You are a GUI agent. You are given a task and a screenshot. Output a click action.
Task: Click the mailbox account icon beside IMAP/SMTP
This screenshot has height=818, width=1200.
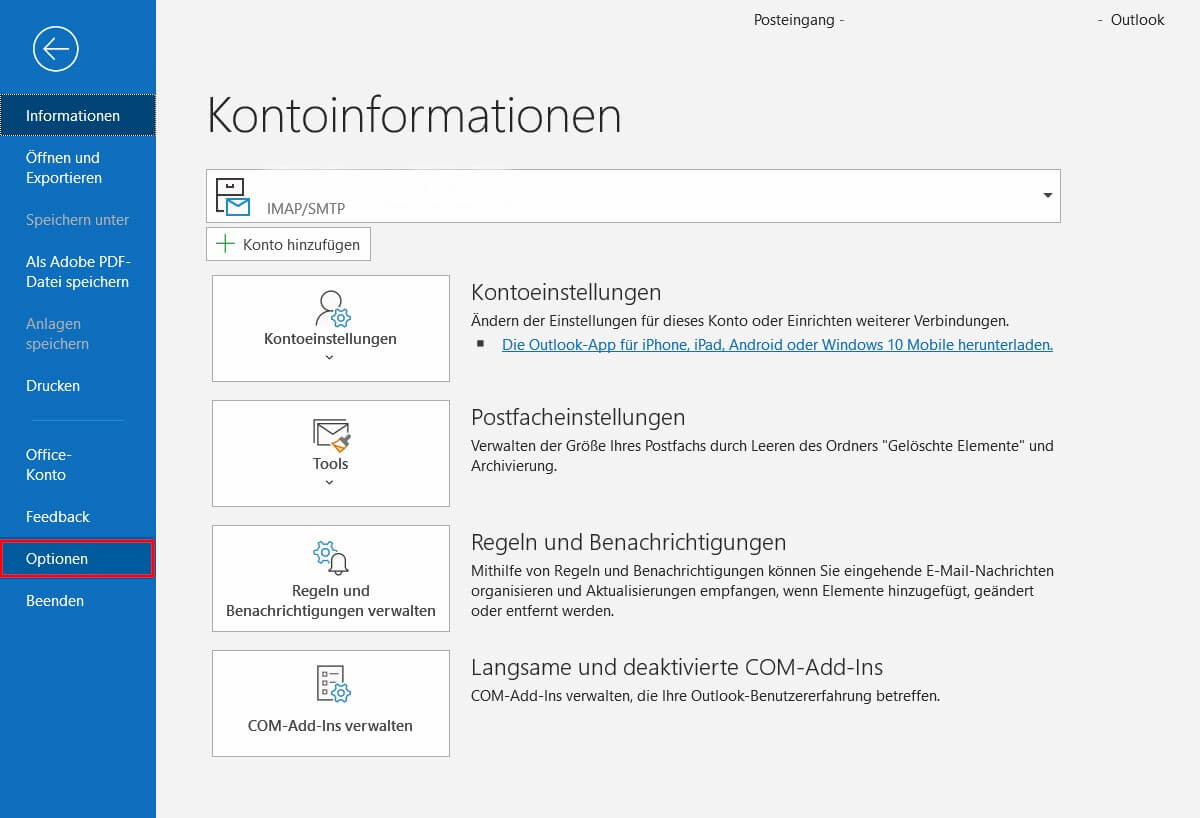[x=233, y=198]
